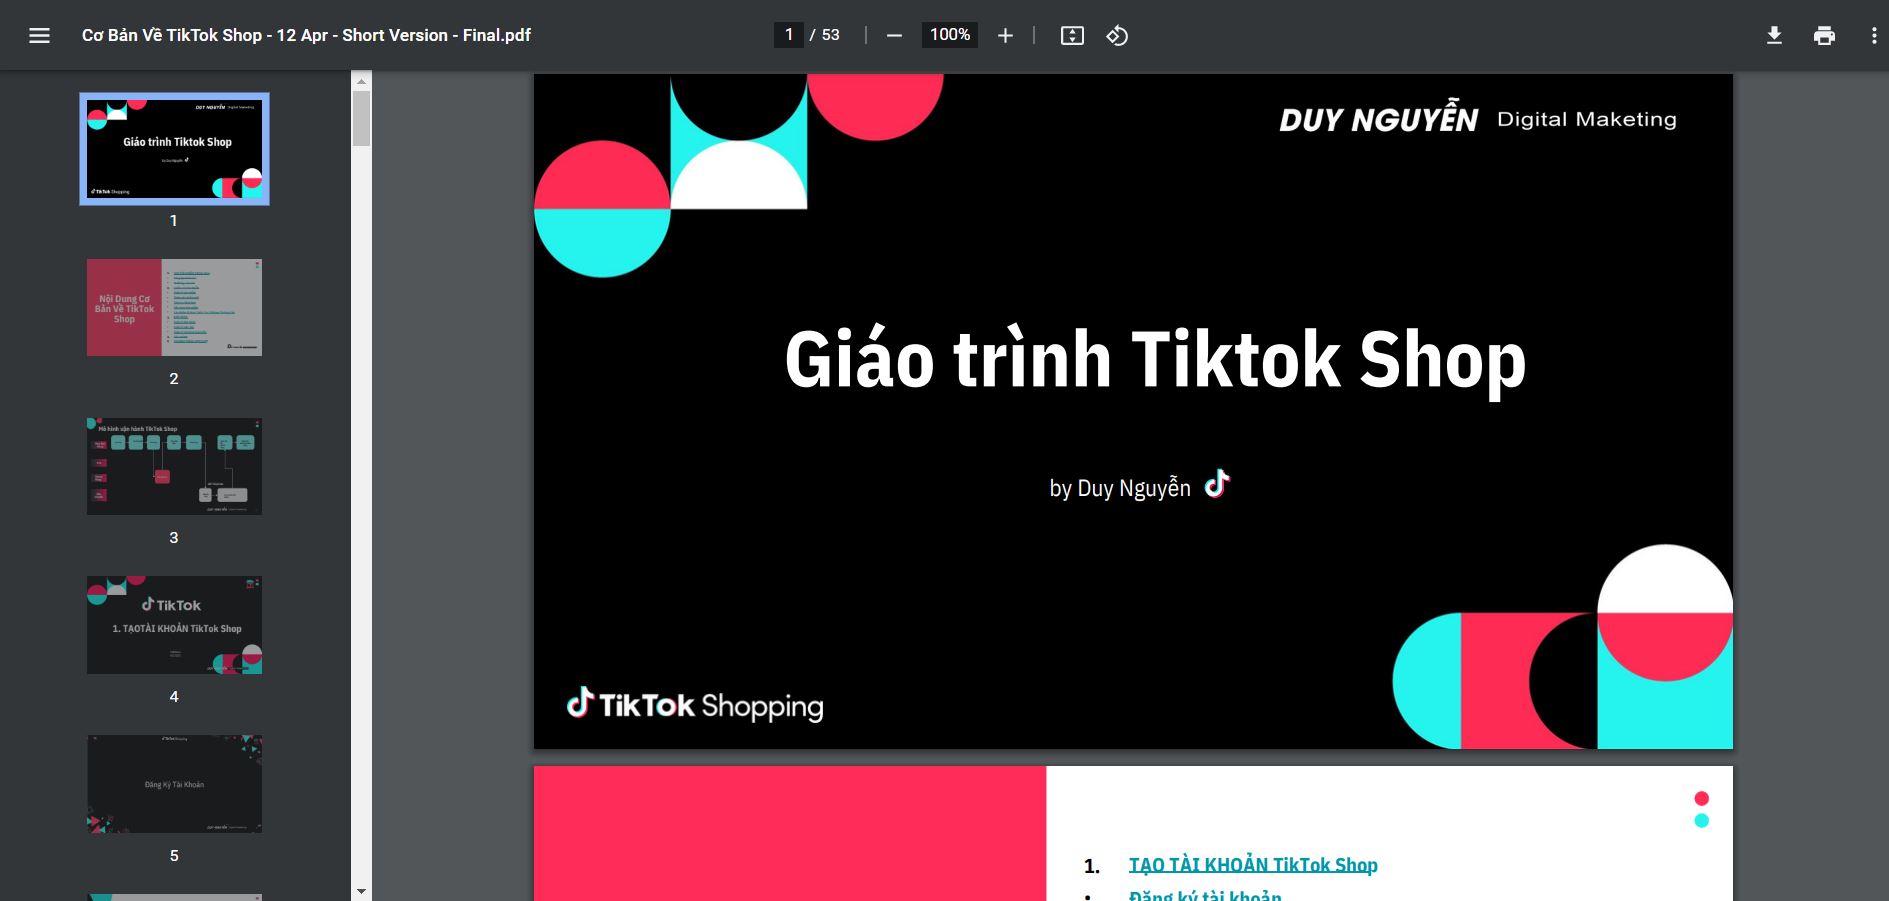Open page 5 thumbnail Đăng Ký Tài Khoản
1889x901 pixels.
tap(174, 784)
